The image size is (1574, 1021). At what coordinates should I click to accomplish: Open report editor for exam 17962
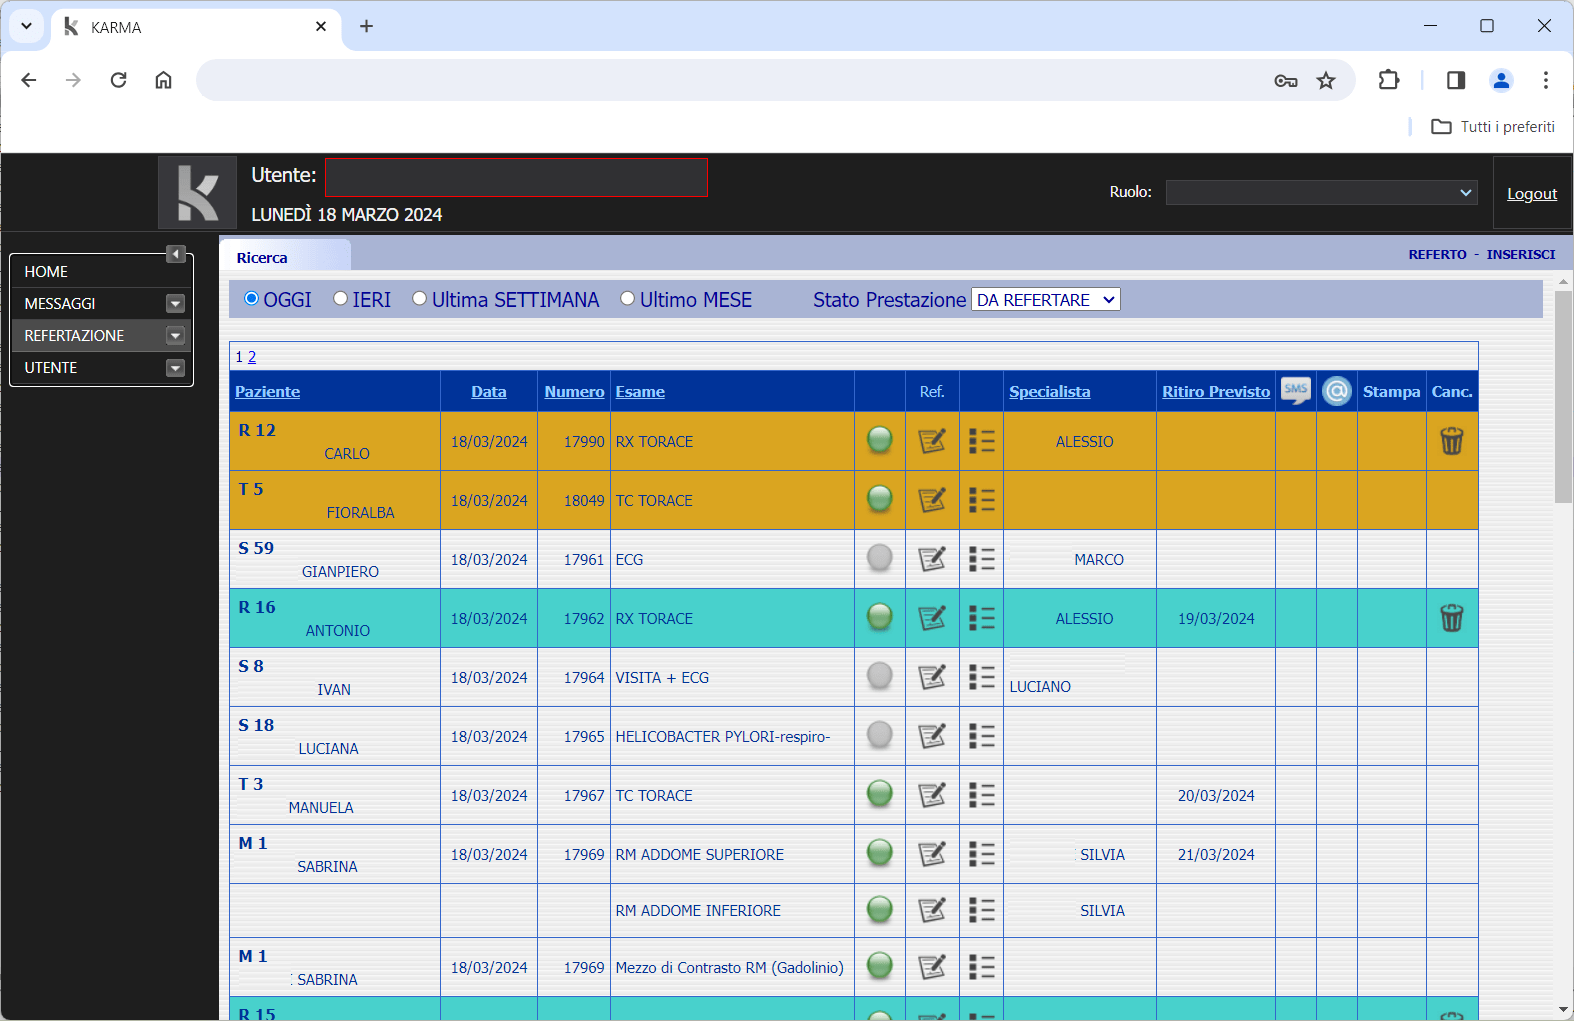[x=932, y=618]
